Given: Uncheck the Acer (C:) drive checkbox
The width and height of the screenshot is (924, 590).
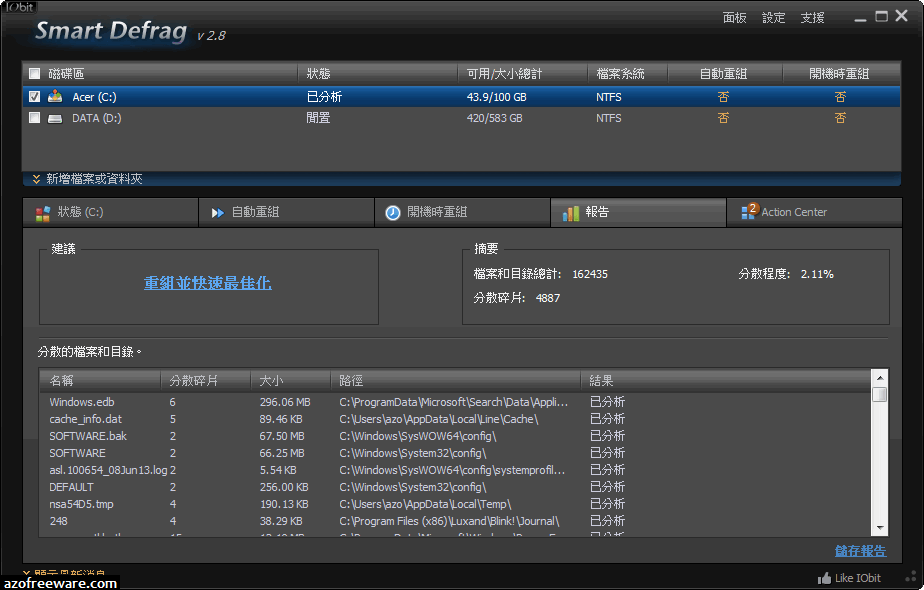Looking at the screenshot, I should pyautogui.click(x=35, y=97).
